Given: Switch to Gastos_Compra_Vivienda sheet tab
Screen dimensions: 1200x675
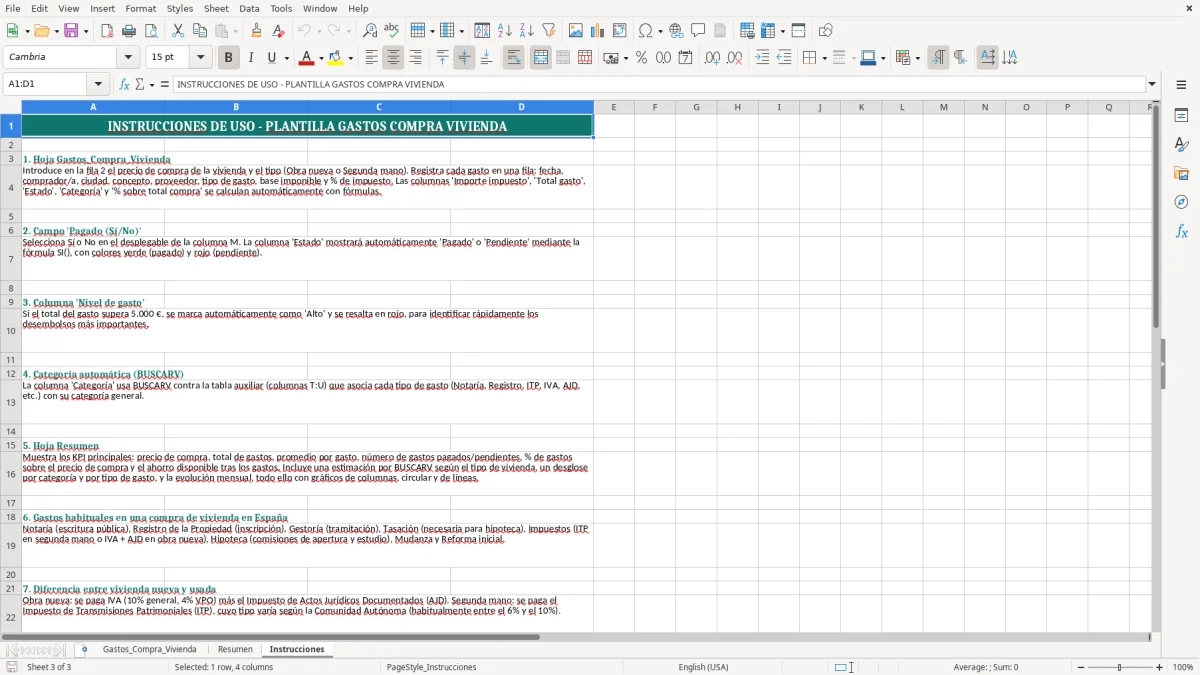Looking at the screenshot, I should [150, 649].
